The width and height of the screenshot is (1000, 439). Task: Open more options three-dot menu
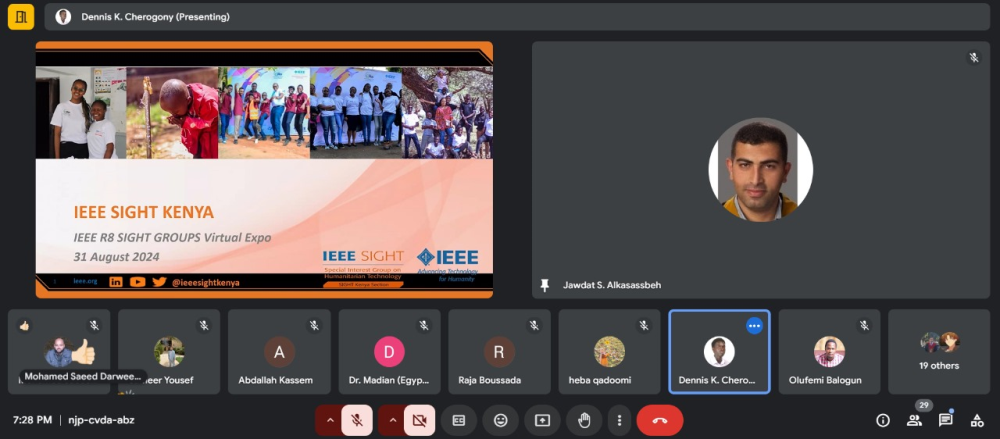[620, 420]
